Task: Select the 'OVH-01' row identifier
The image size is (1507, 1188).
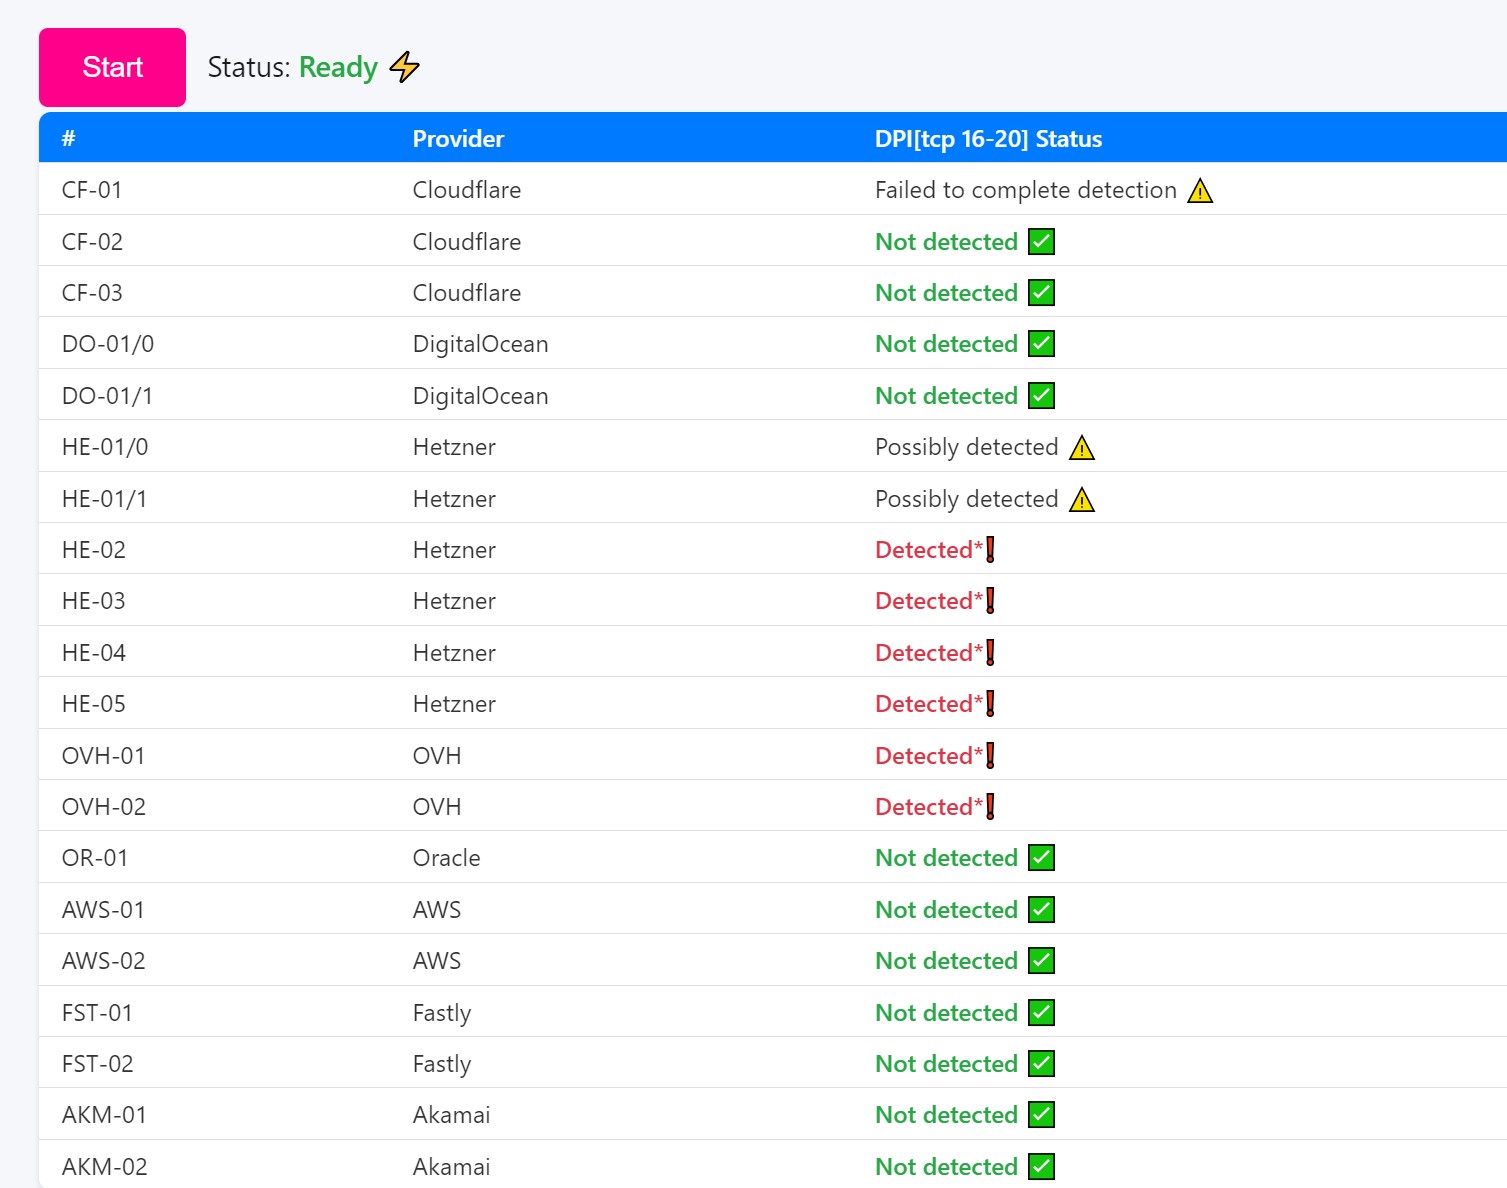Action: tap(103, 756)
